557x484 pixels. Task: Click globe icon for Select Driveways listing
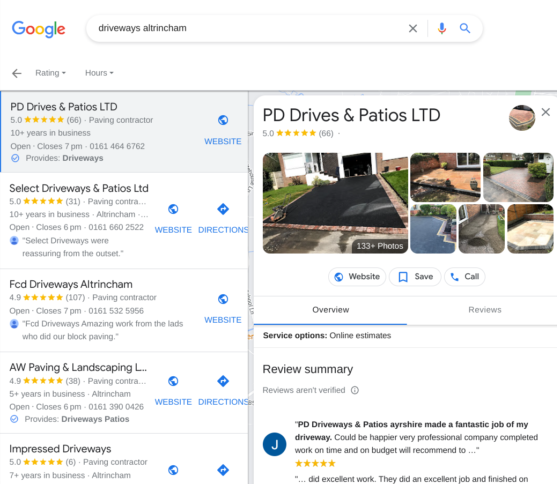point(173,209)
